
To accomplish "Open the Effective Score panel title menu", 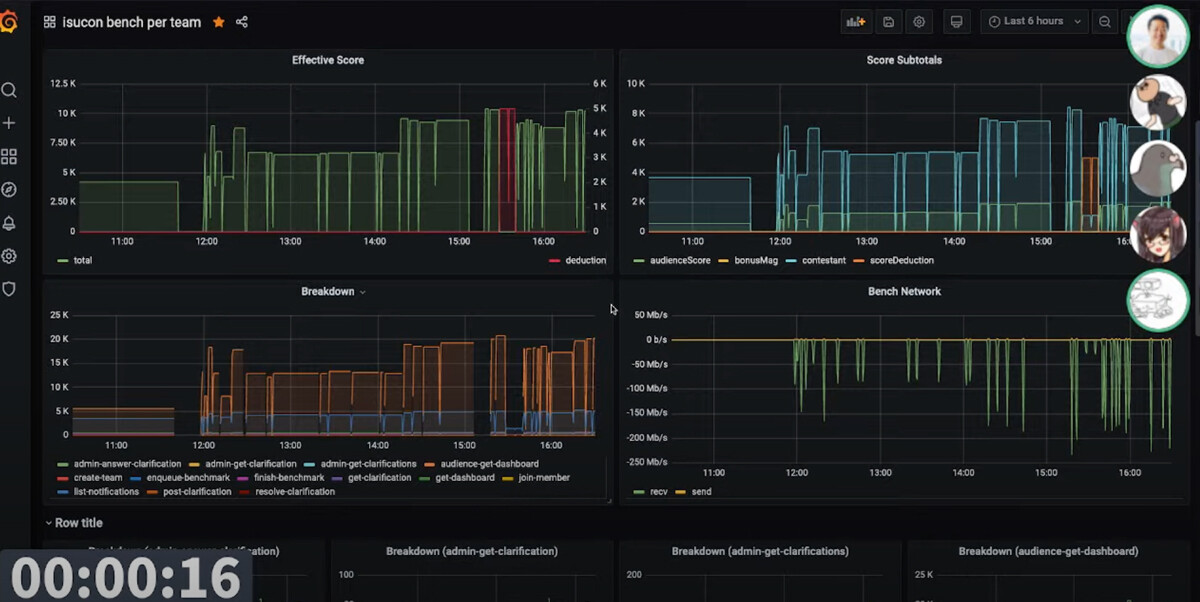I will pos(328,60).
